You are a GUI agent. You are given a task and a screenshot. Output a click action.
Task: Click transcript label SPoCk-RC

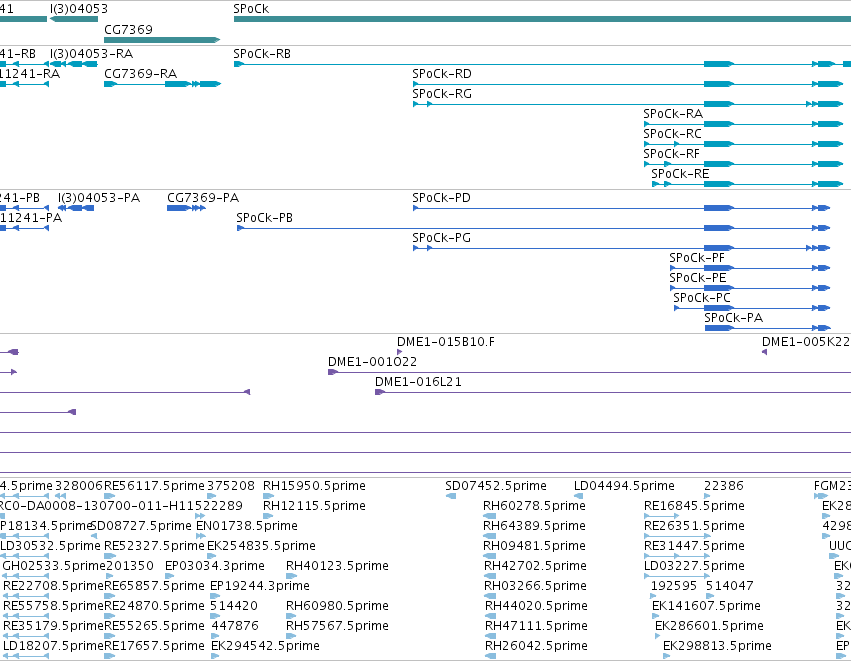672,134
